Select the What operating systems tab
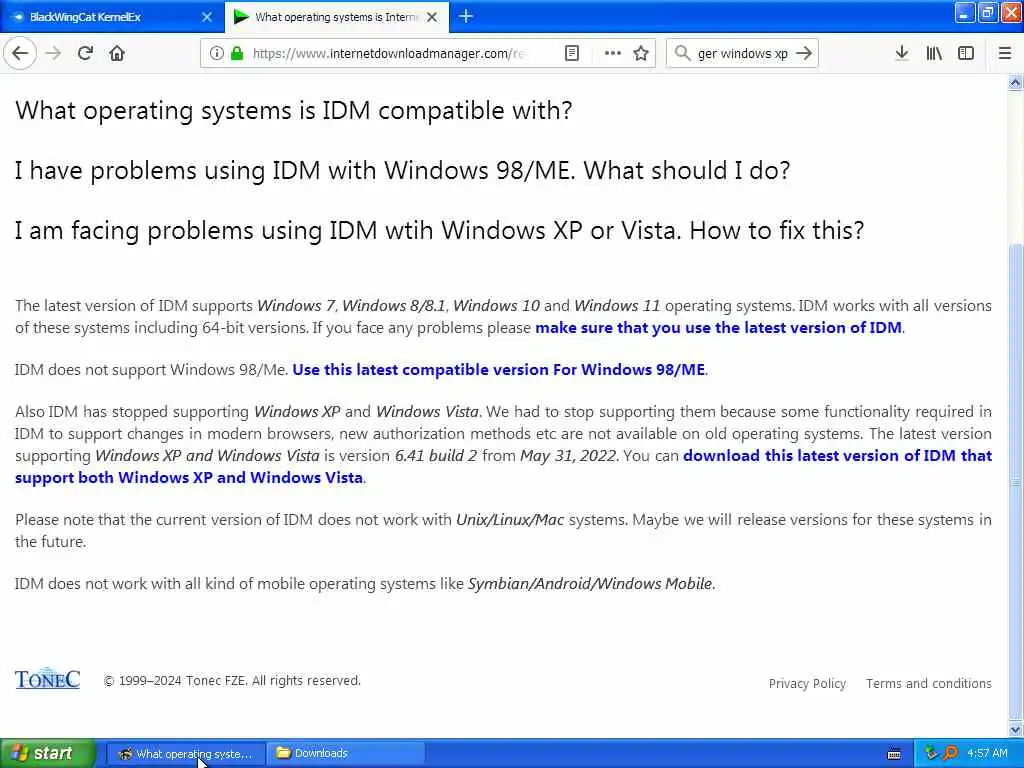Image resolution: width=1024 pixels, height=768 pixels. click(x=336, y=17)
